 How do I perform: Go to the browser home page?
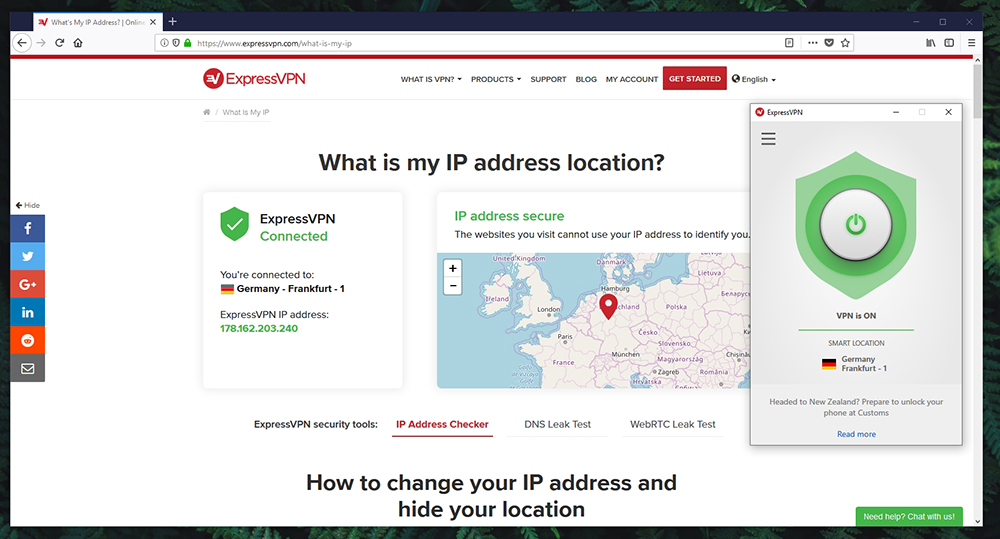pos(78,43)
